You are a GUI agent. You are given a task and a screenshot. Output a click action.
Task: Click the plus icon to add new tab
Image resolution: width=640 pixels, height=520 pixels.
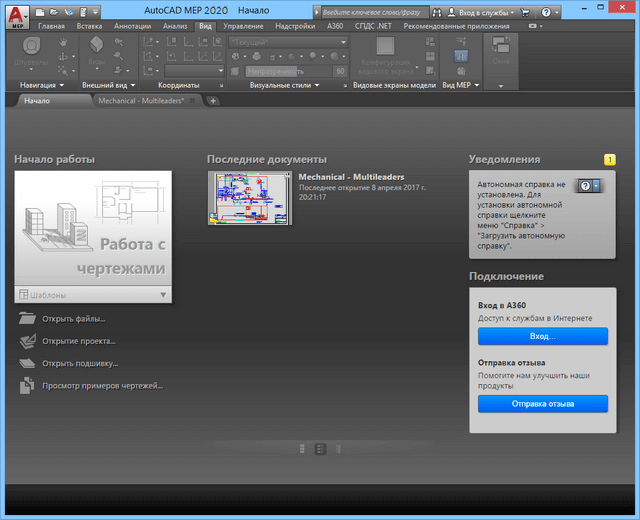(213, 101)
